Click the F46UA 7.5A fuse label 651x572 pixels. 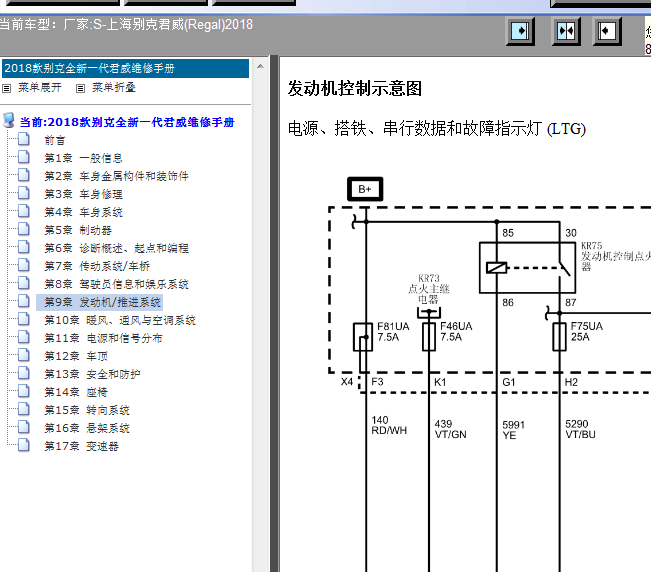point(456,332)
